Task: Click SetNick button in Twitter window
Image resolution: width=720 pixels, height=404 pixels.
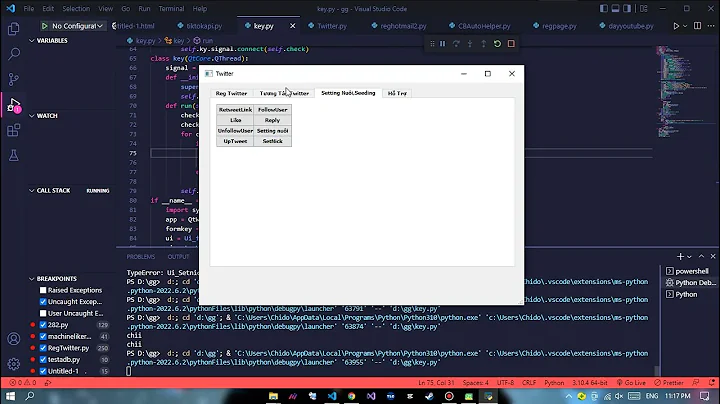Action: click(x=272, y=141)
